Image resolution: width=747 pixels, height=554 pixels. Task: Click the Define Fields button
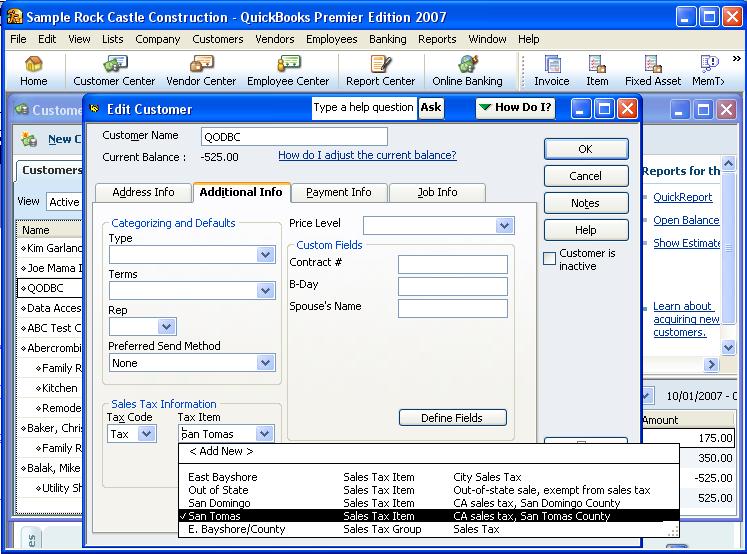pos(452,418)
